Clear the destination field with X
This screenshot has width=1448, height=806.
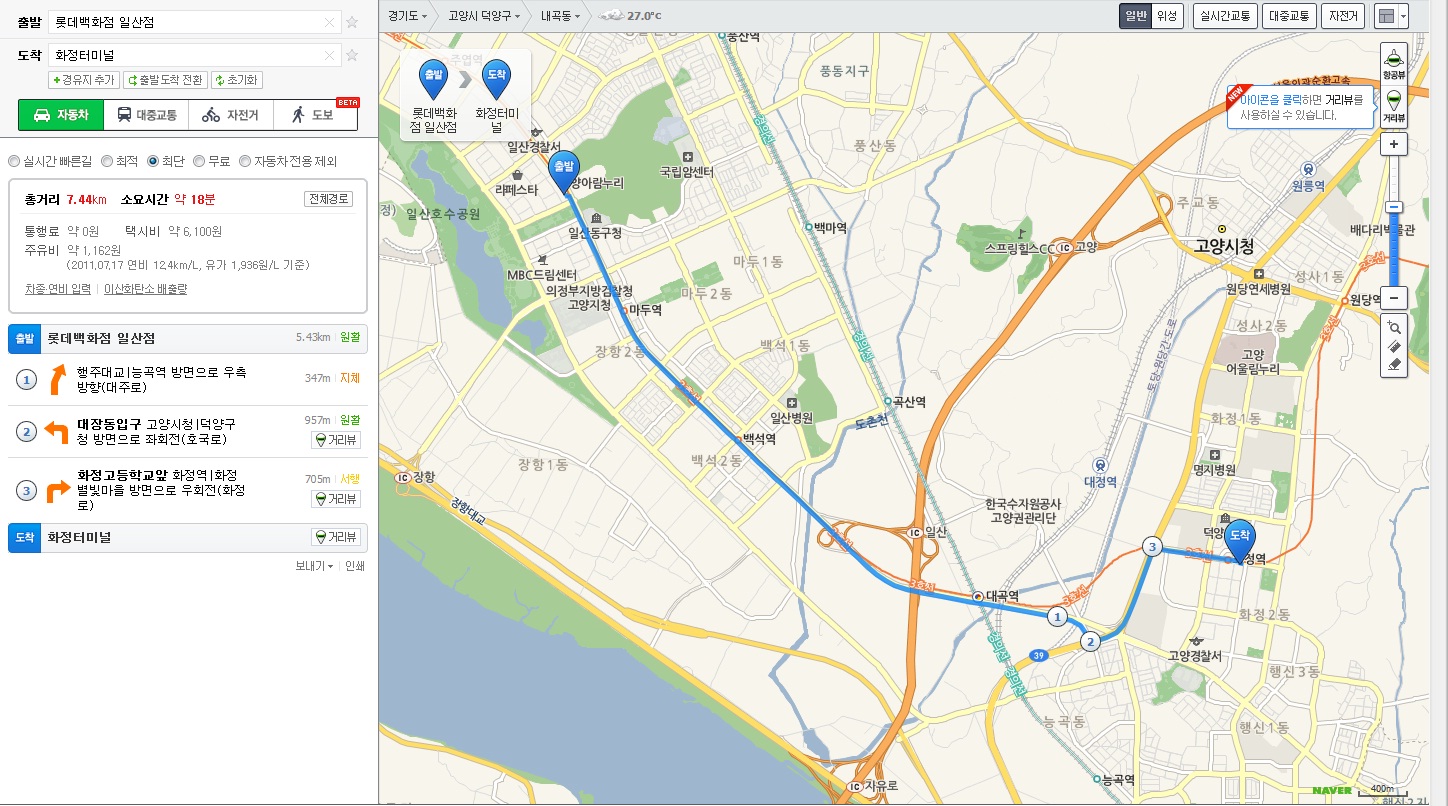click(x=330, y=55)
